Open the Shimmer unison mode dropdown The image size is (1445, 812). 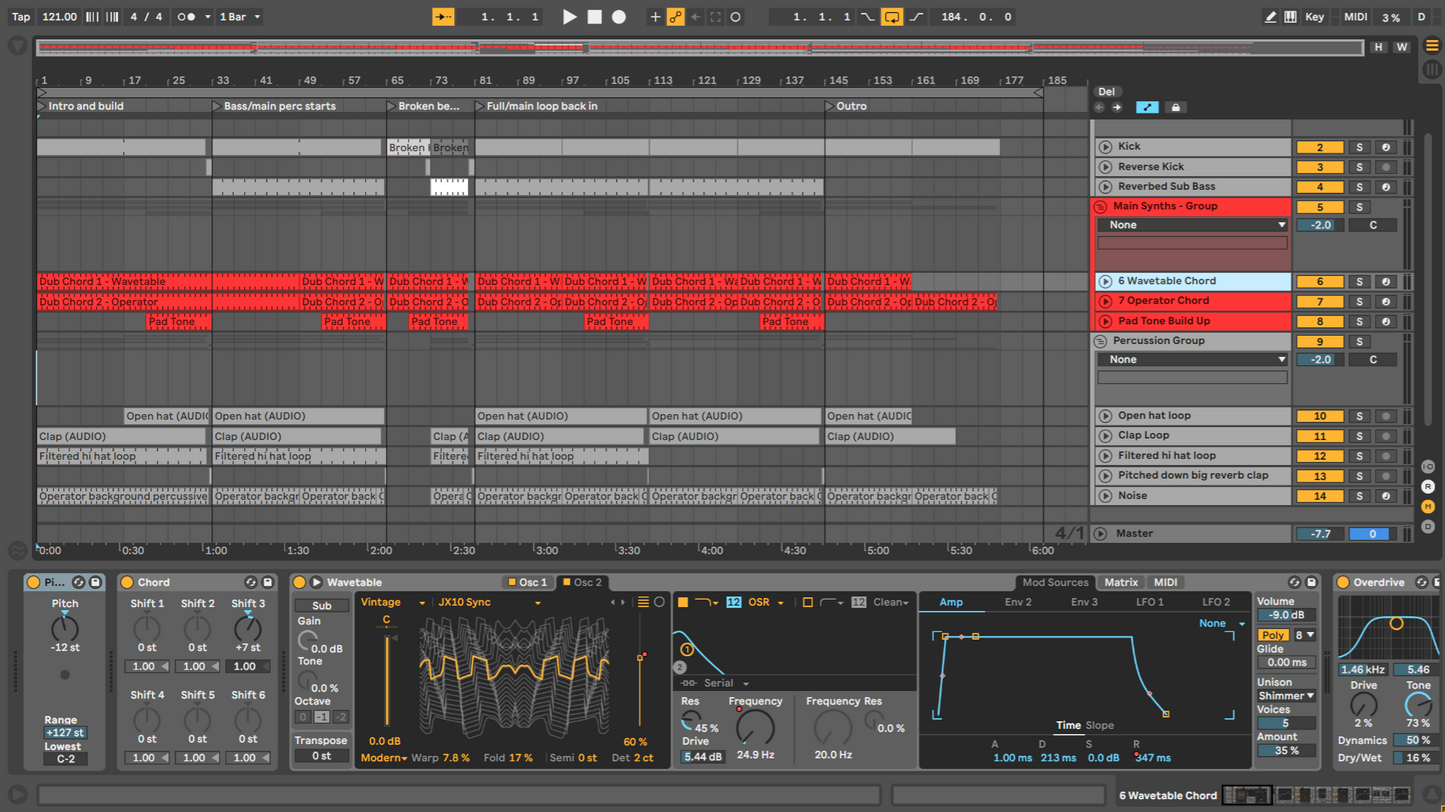point(1286,696)
